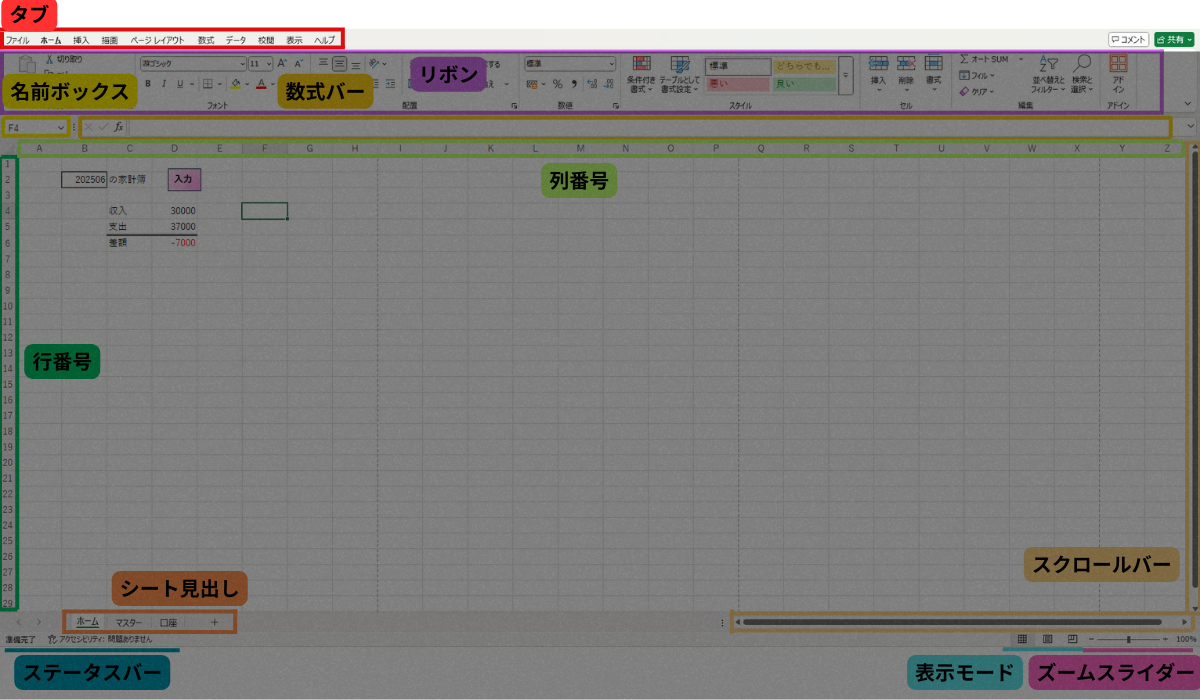Open the 挿入 ribbon tab

[81, 40]
